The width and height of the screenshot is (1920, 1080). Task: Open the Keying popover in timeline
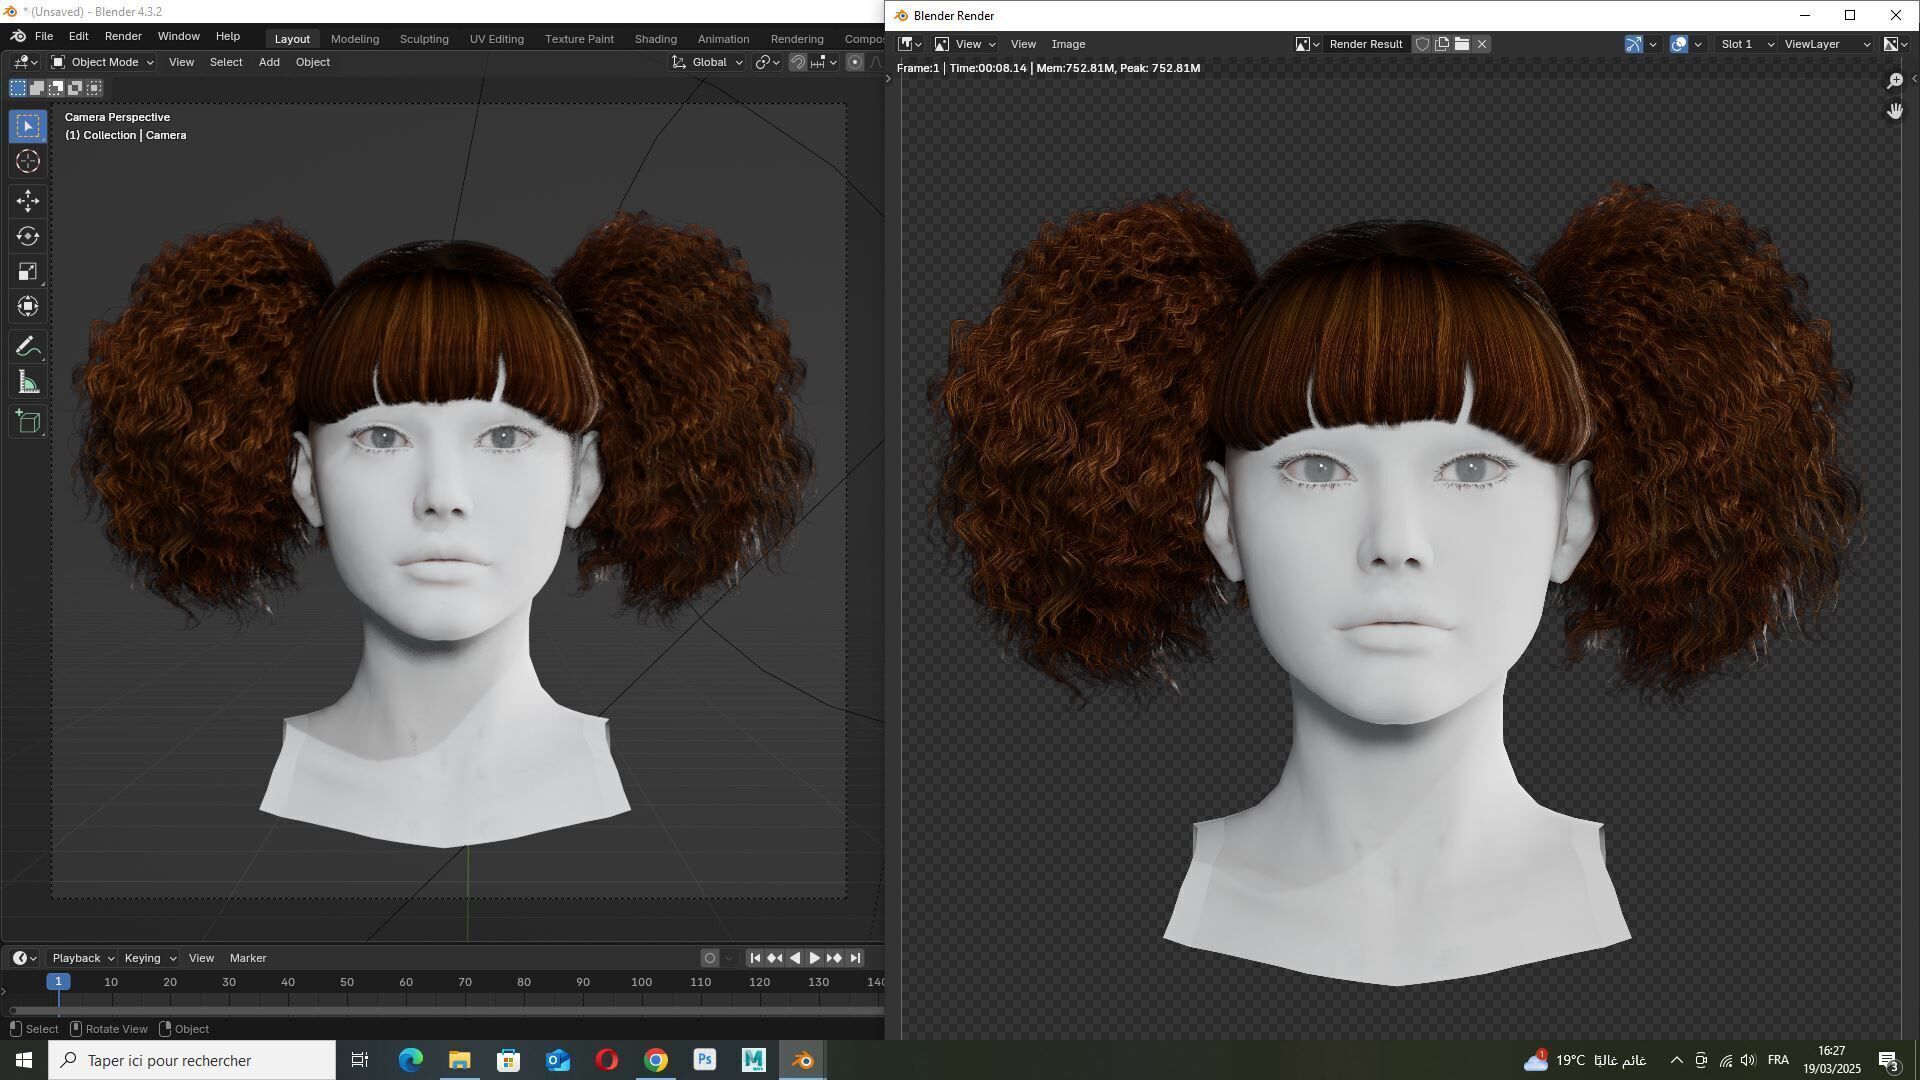coord(149,958)
